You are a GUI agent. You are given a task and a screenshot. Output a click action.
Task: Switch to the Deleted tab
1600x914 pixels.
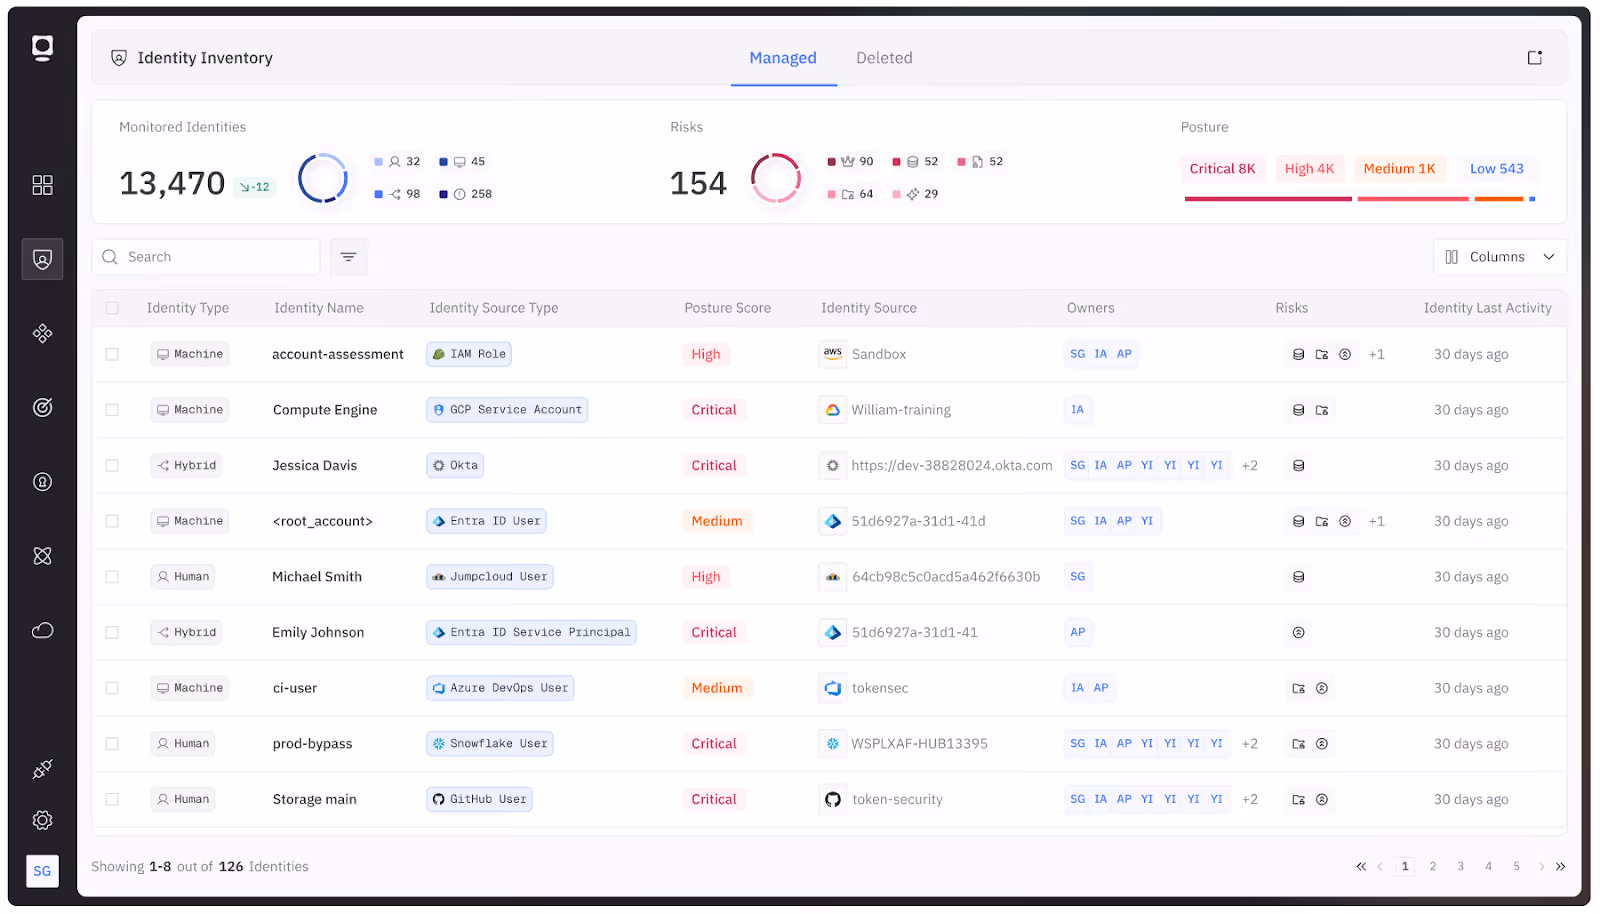coord(883,57)
